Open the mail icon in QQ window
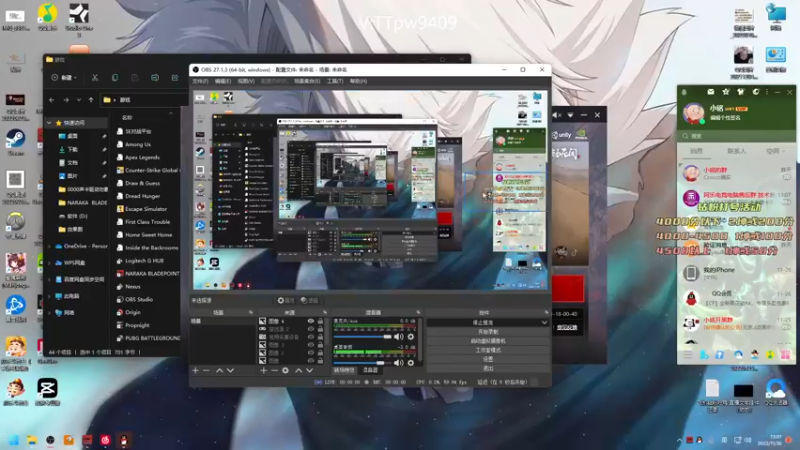The width and height of the screenshot is (800, 450). click(711, 92)
